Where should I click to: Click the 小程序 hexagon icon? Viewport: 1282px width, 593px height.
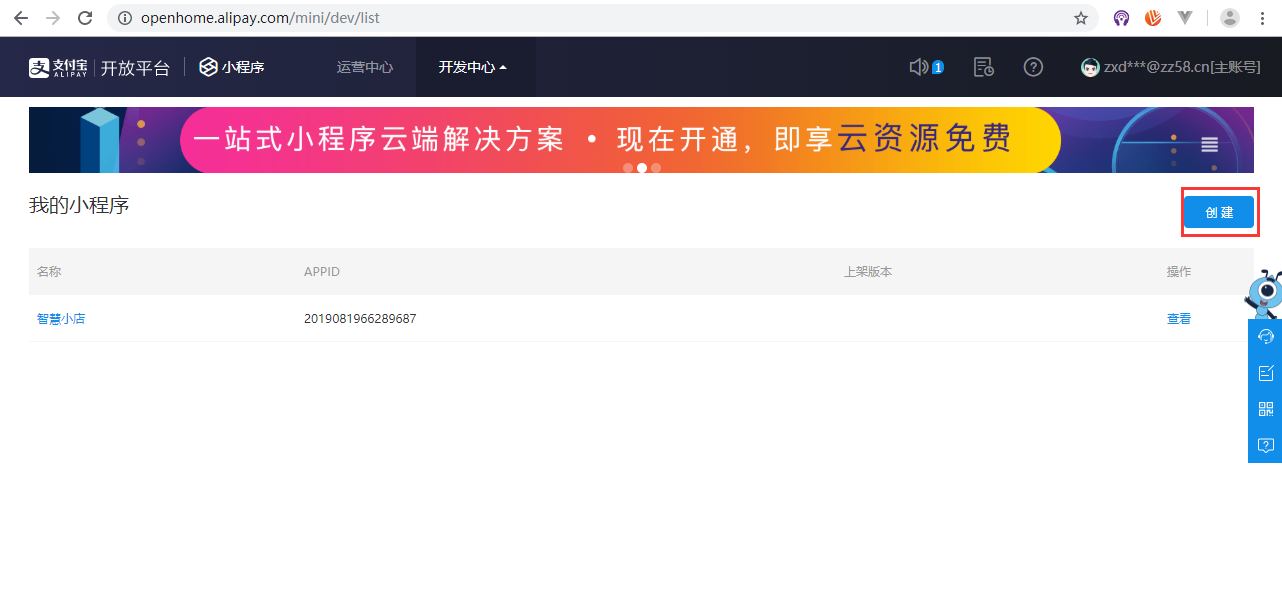207,67
